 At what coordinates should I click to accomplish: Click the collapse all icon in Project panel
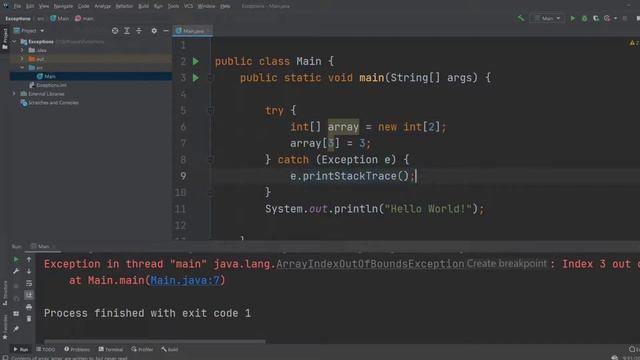click(x=139, y=31)
